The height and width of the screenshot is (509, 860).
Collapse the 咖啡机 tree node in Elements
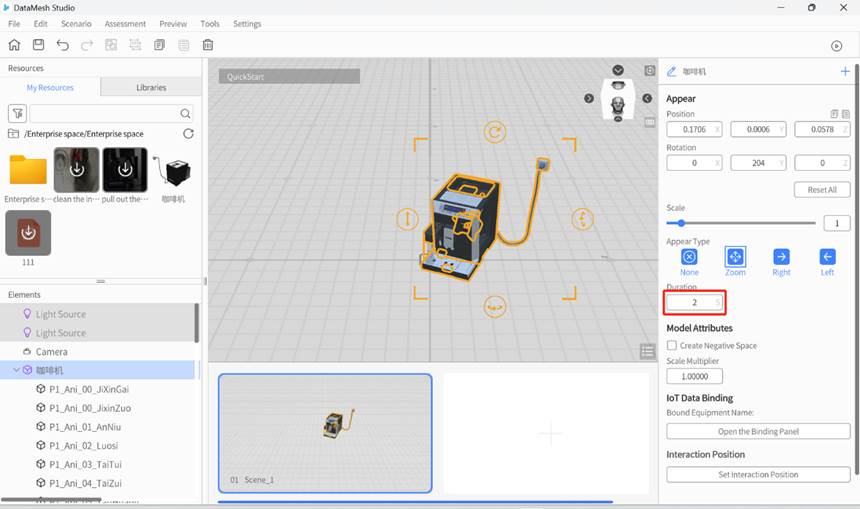tap(16, 370)
